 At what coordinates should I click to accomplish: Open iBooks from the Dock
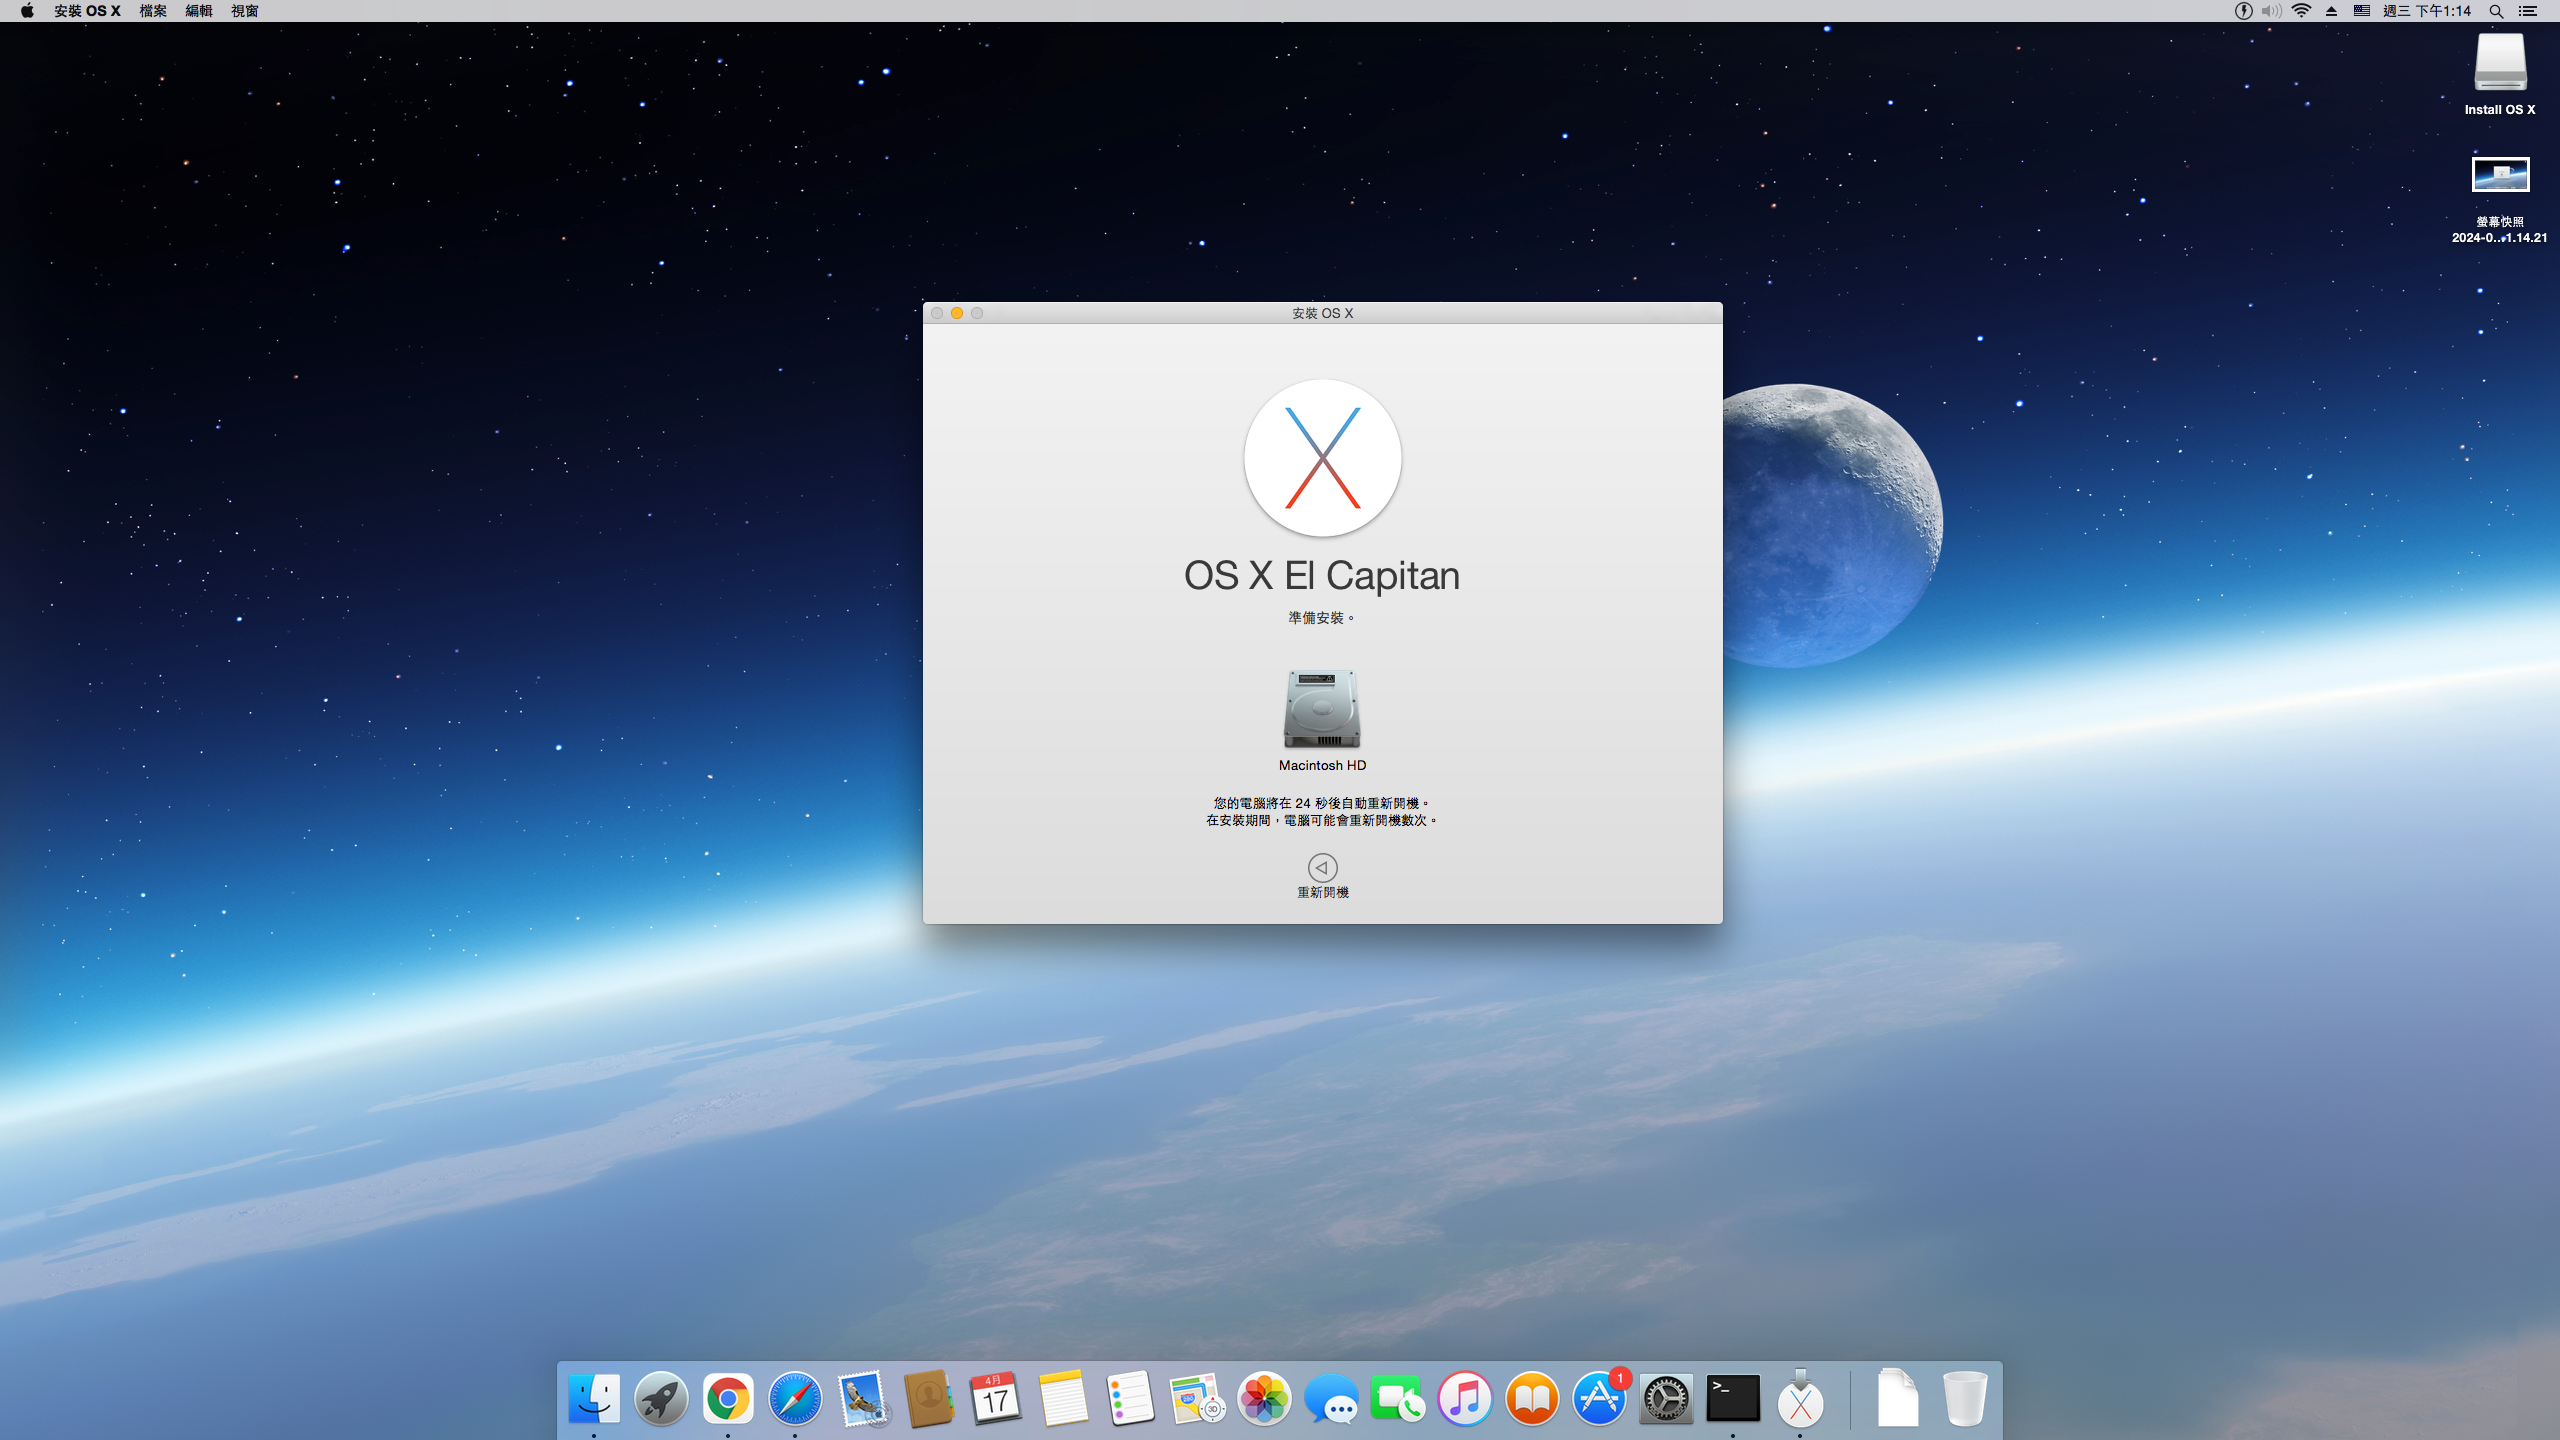[x=1532, y=1398]
